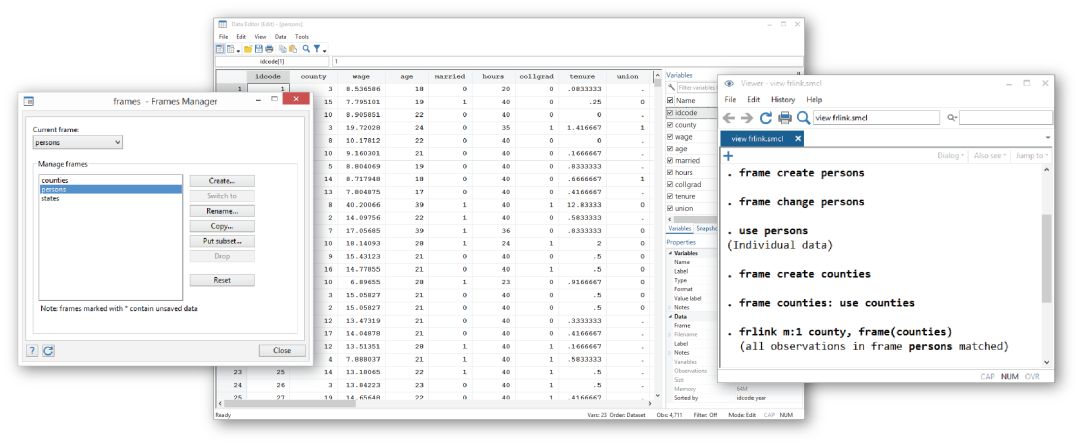Open the Current frame dropdown

click(78, 143)
